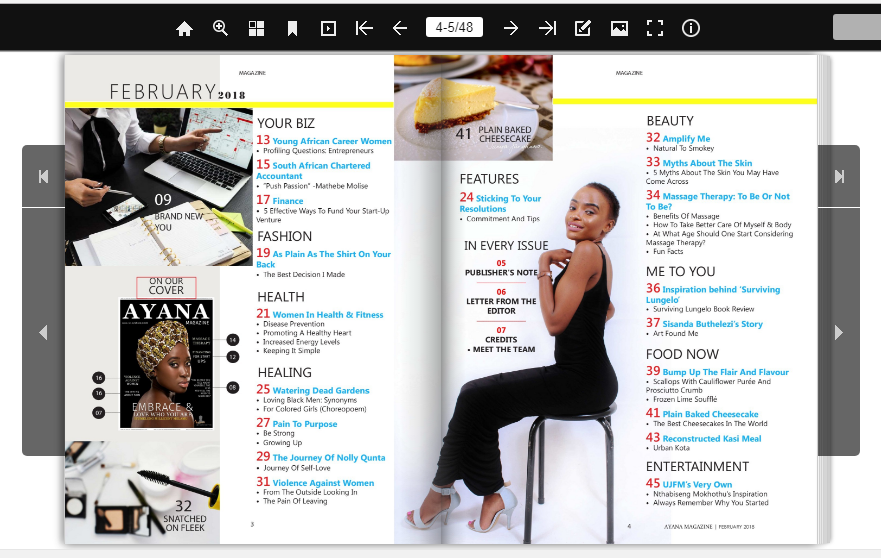Open 43 Reconstructed Kasi Meal link
881x558 pixels.
[703, 438]
